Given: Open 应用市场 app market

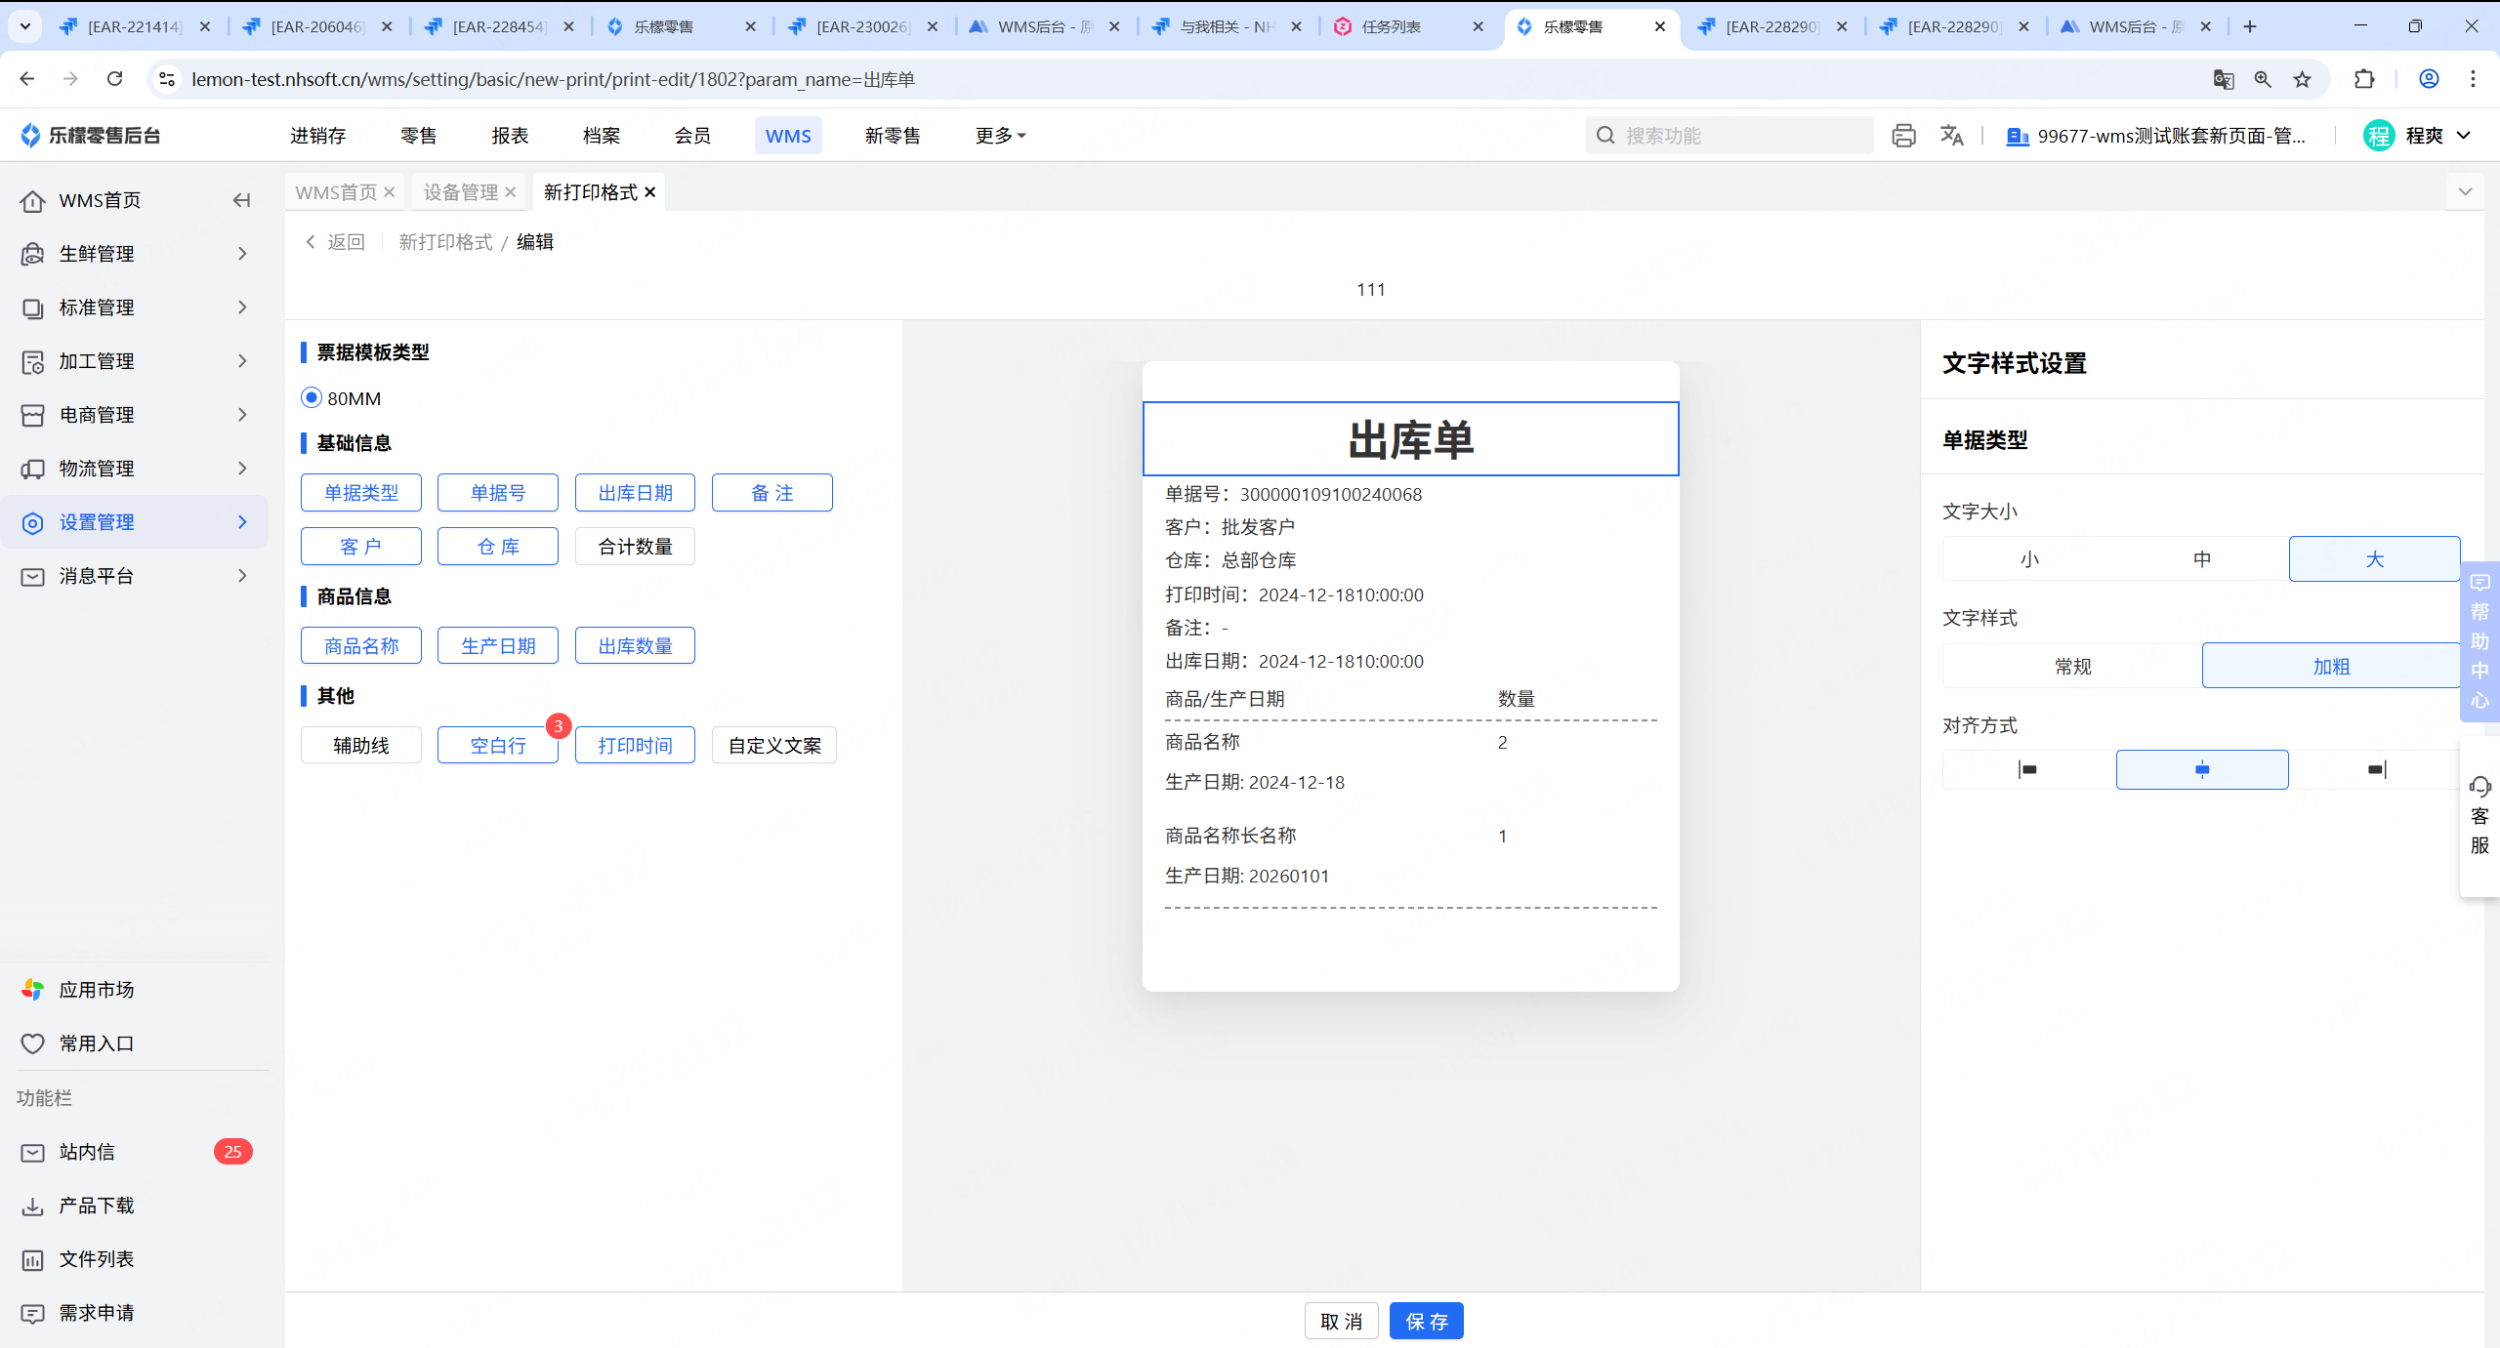Looking at the screenshot, I should [x=96, y=989].
